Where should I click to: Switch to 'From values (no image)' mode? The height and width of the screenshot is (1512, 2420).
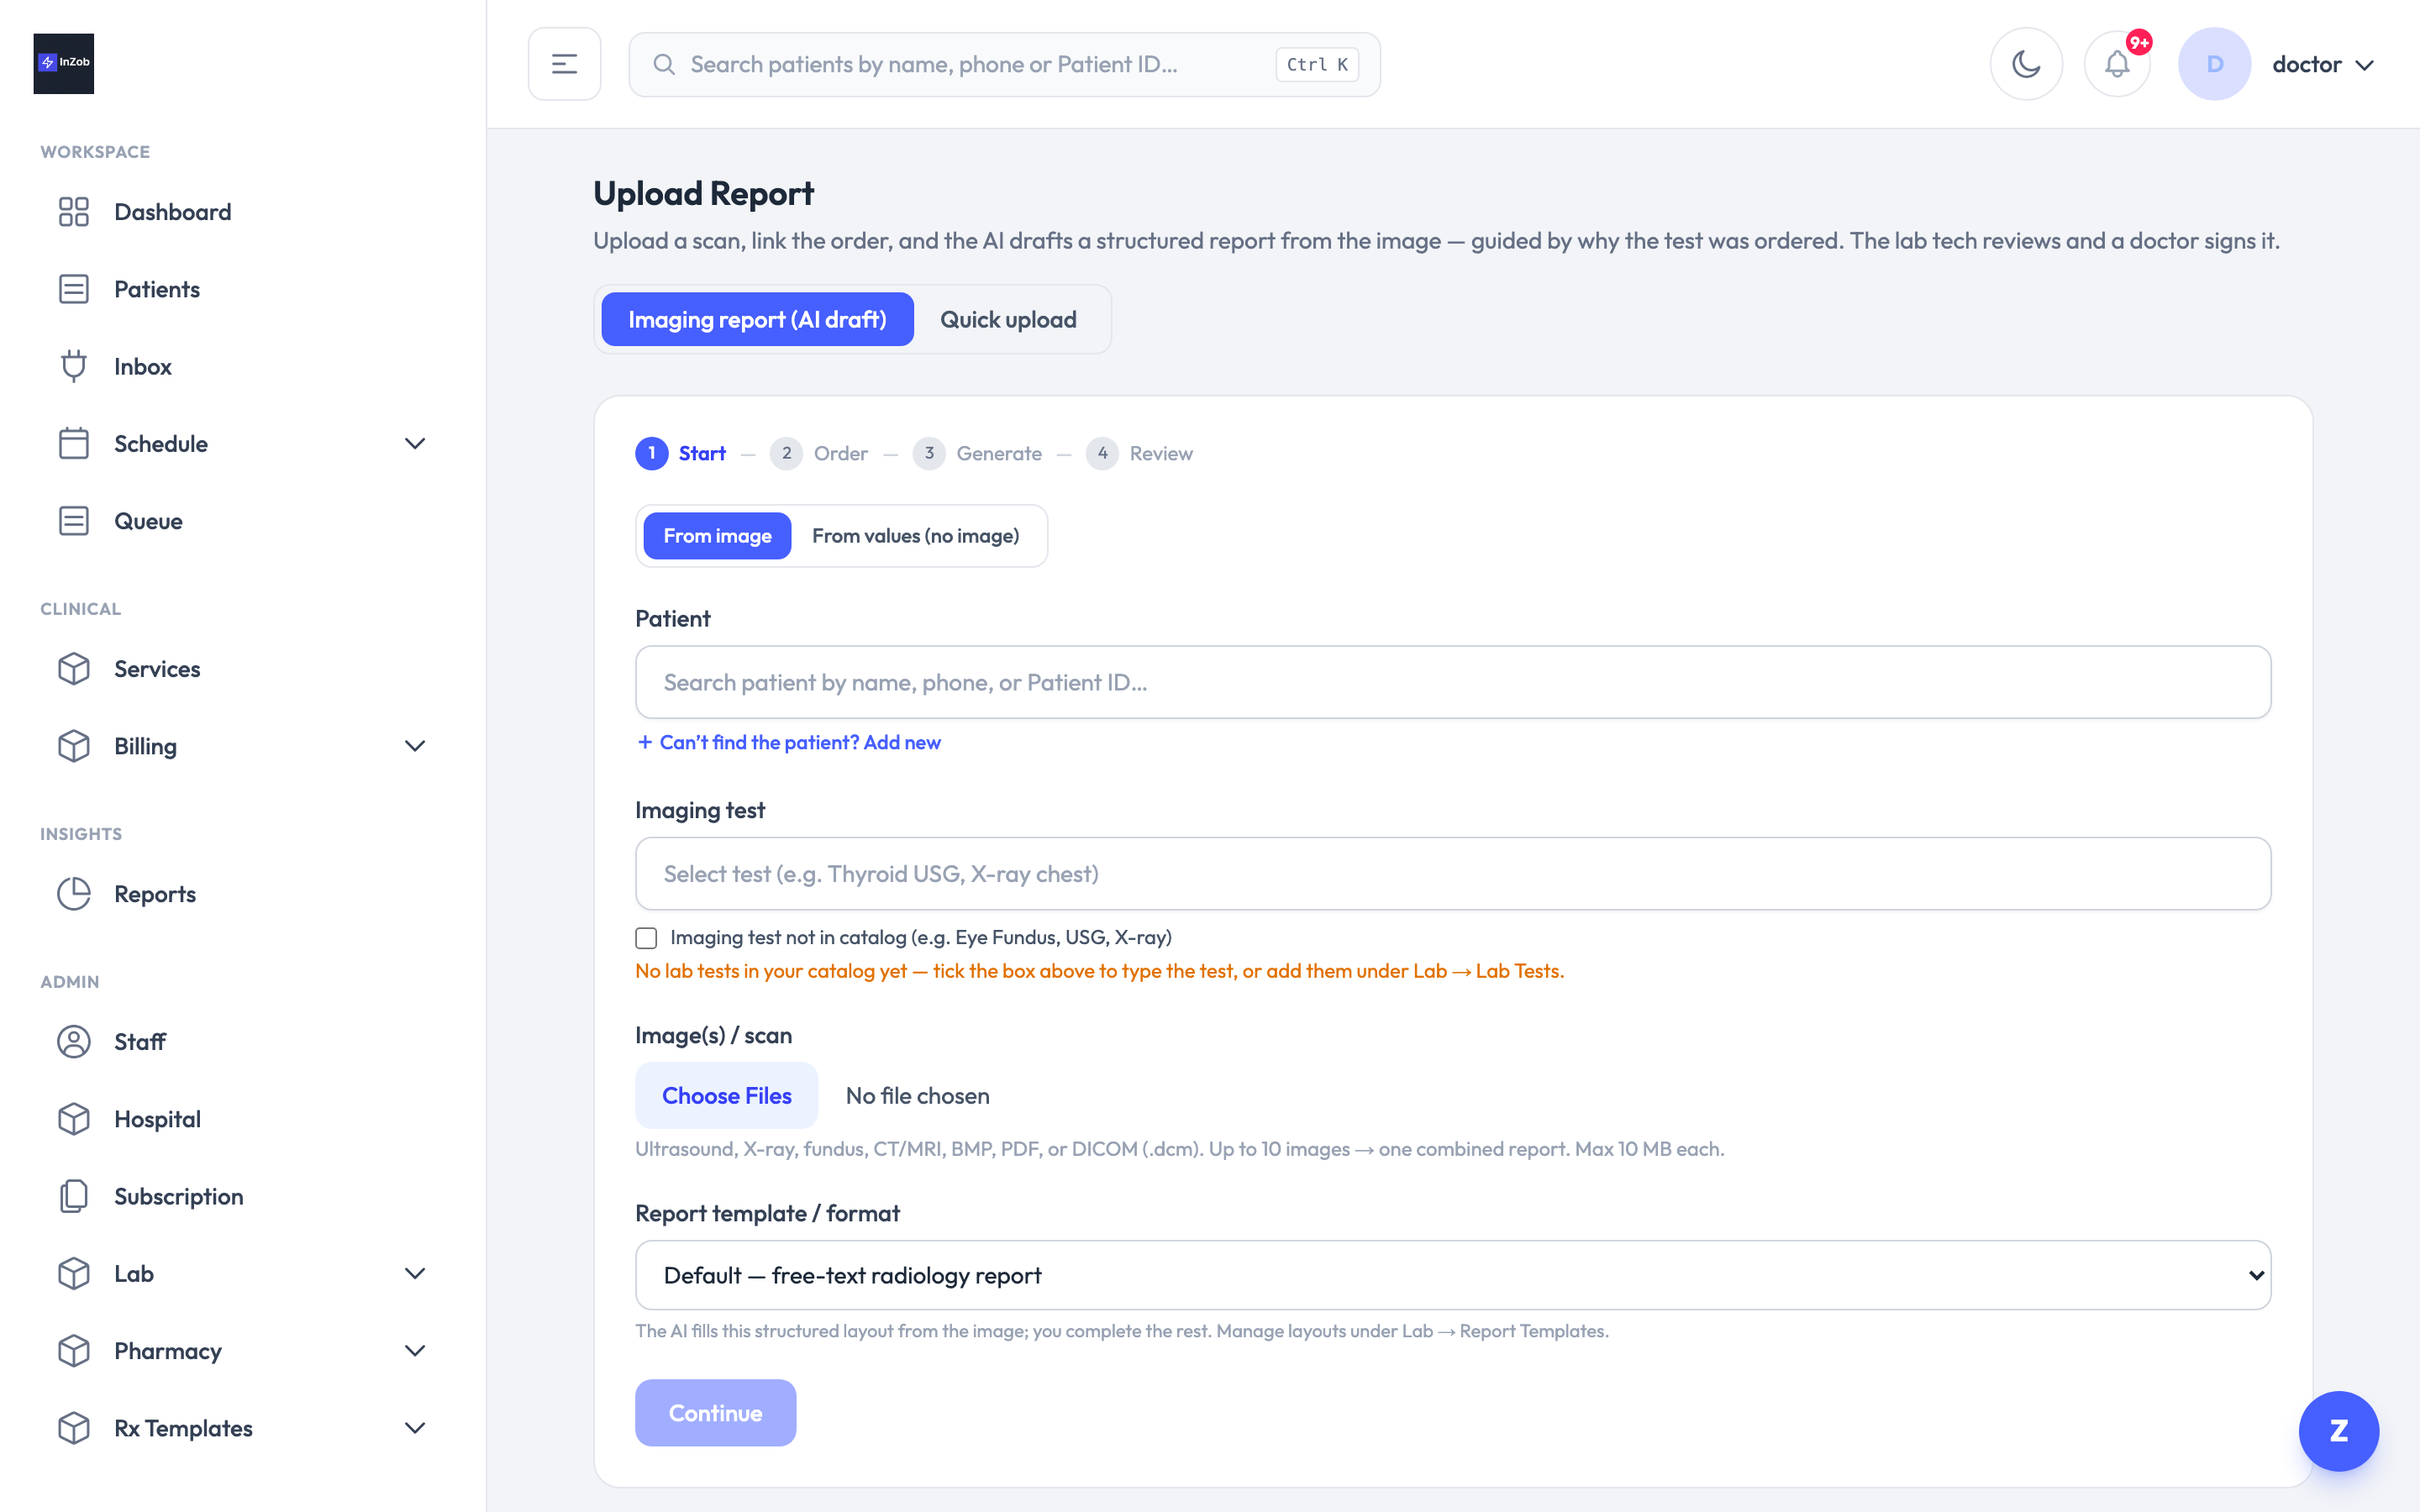click(915, 536)
